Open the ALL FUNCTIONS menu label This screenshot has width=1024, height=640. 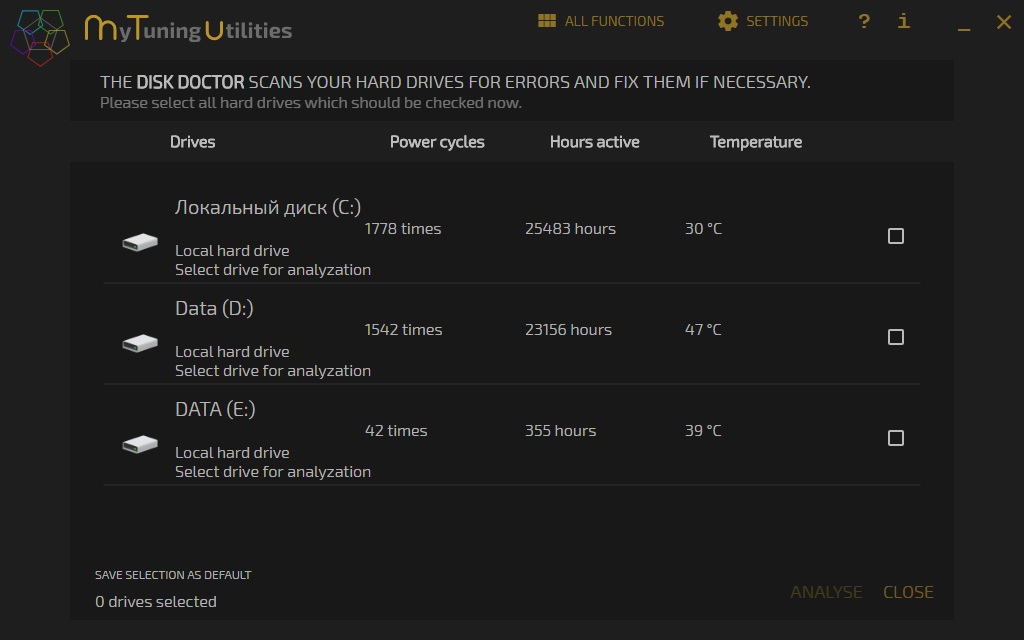pos(614,21)
